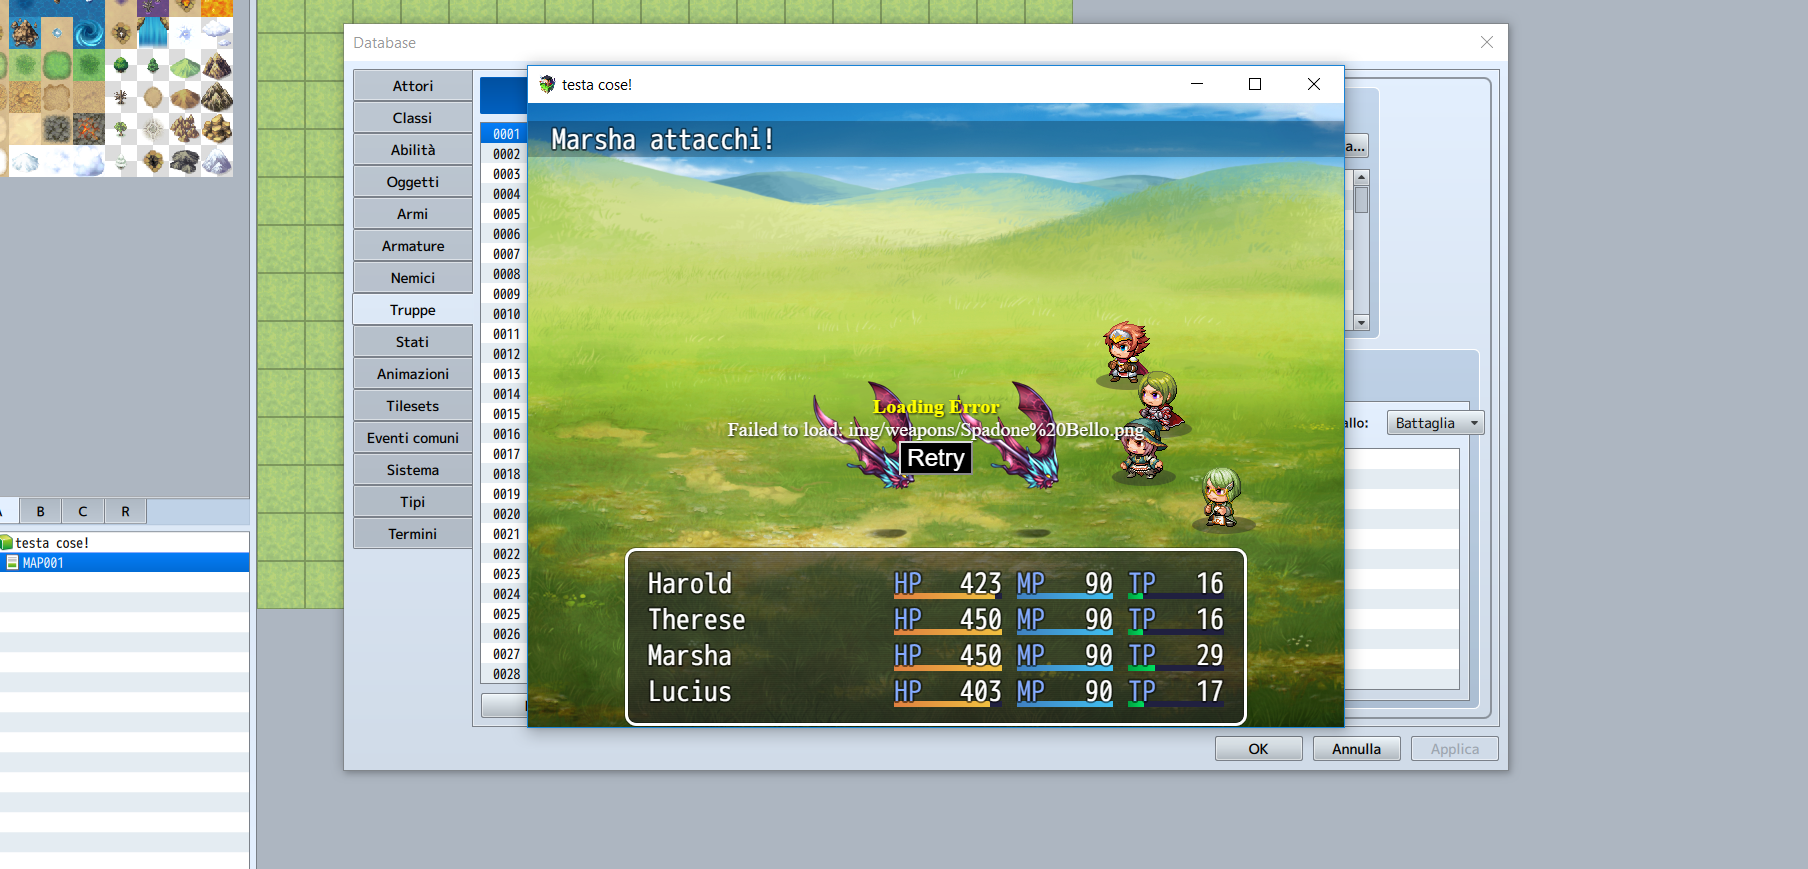Viewport: 1808px width, 869px height.
Task: Select the testa cose! project root
Action: (x=125, y=543)
